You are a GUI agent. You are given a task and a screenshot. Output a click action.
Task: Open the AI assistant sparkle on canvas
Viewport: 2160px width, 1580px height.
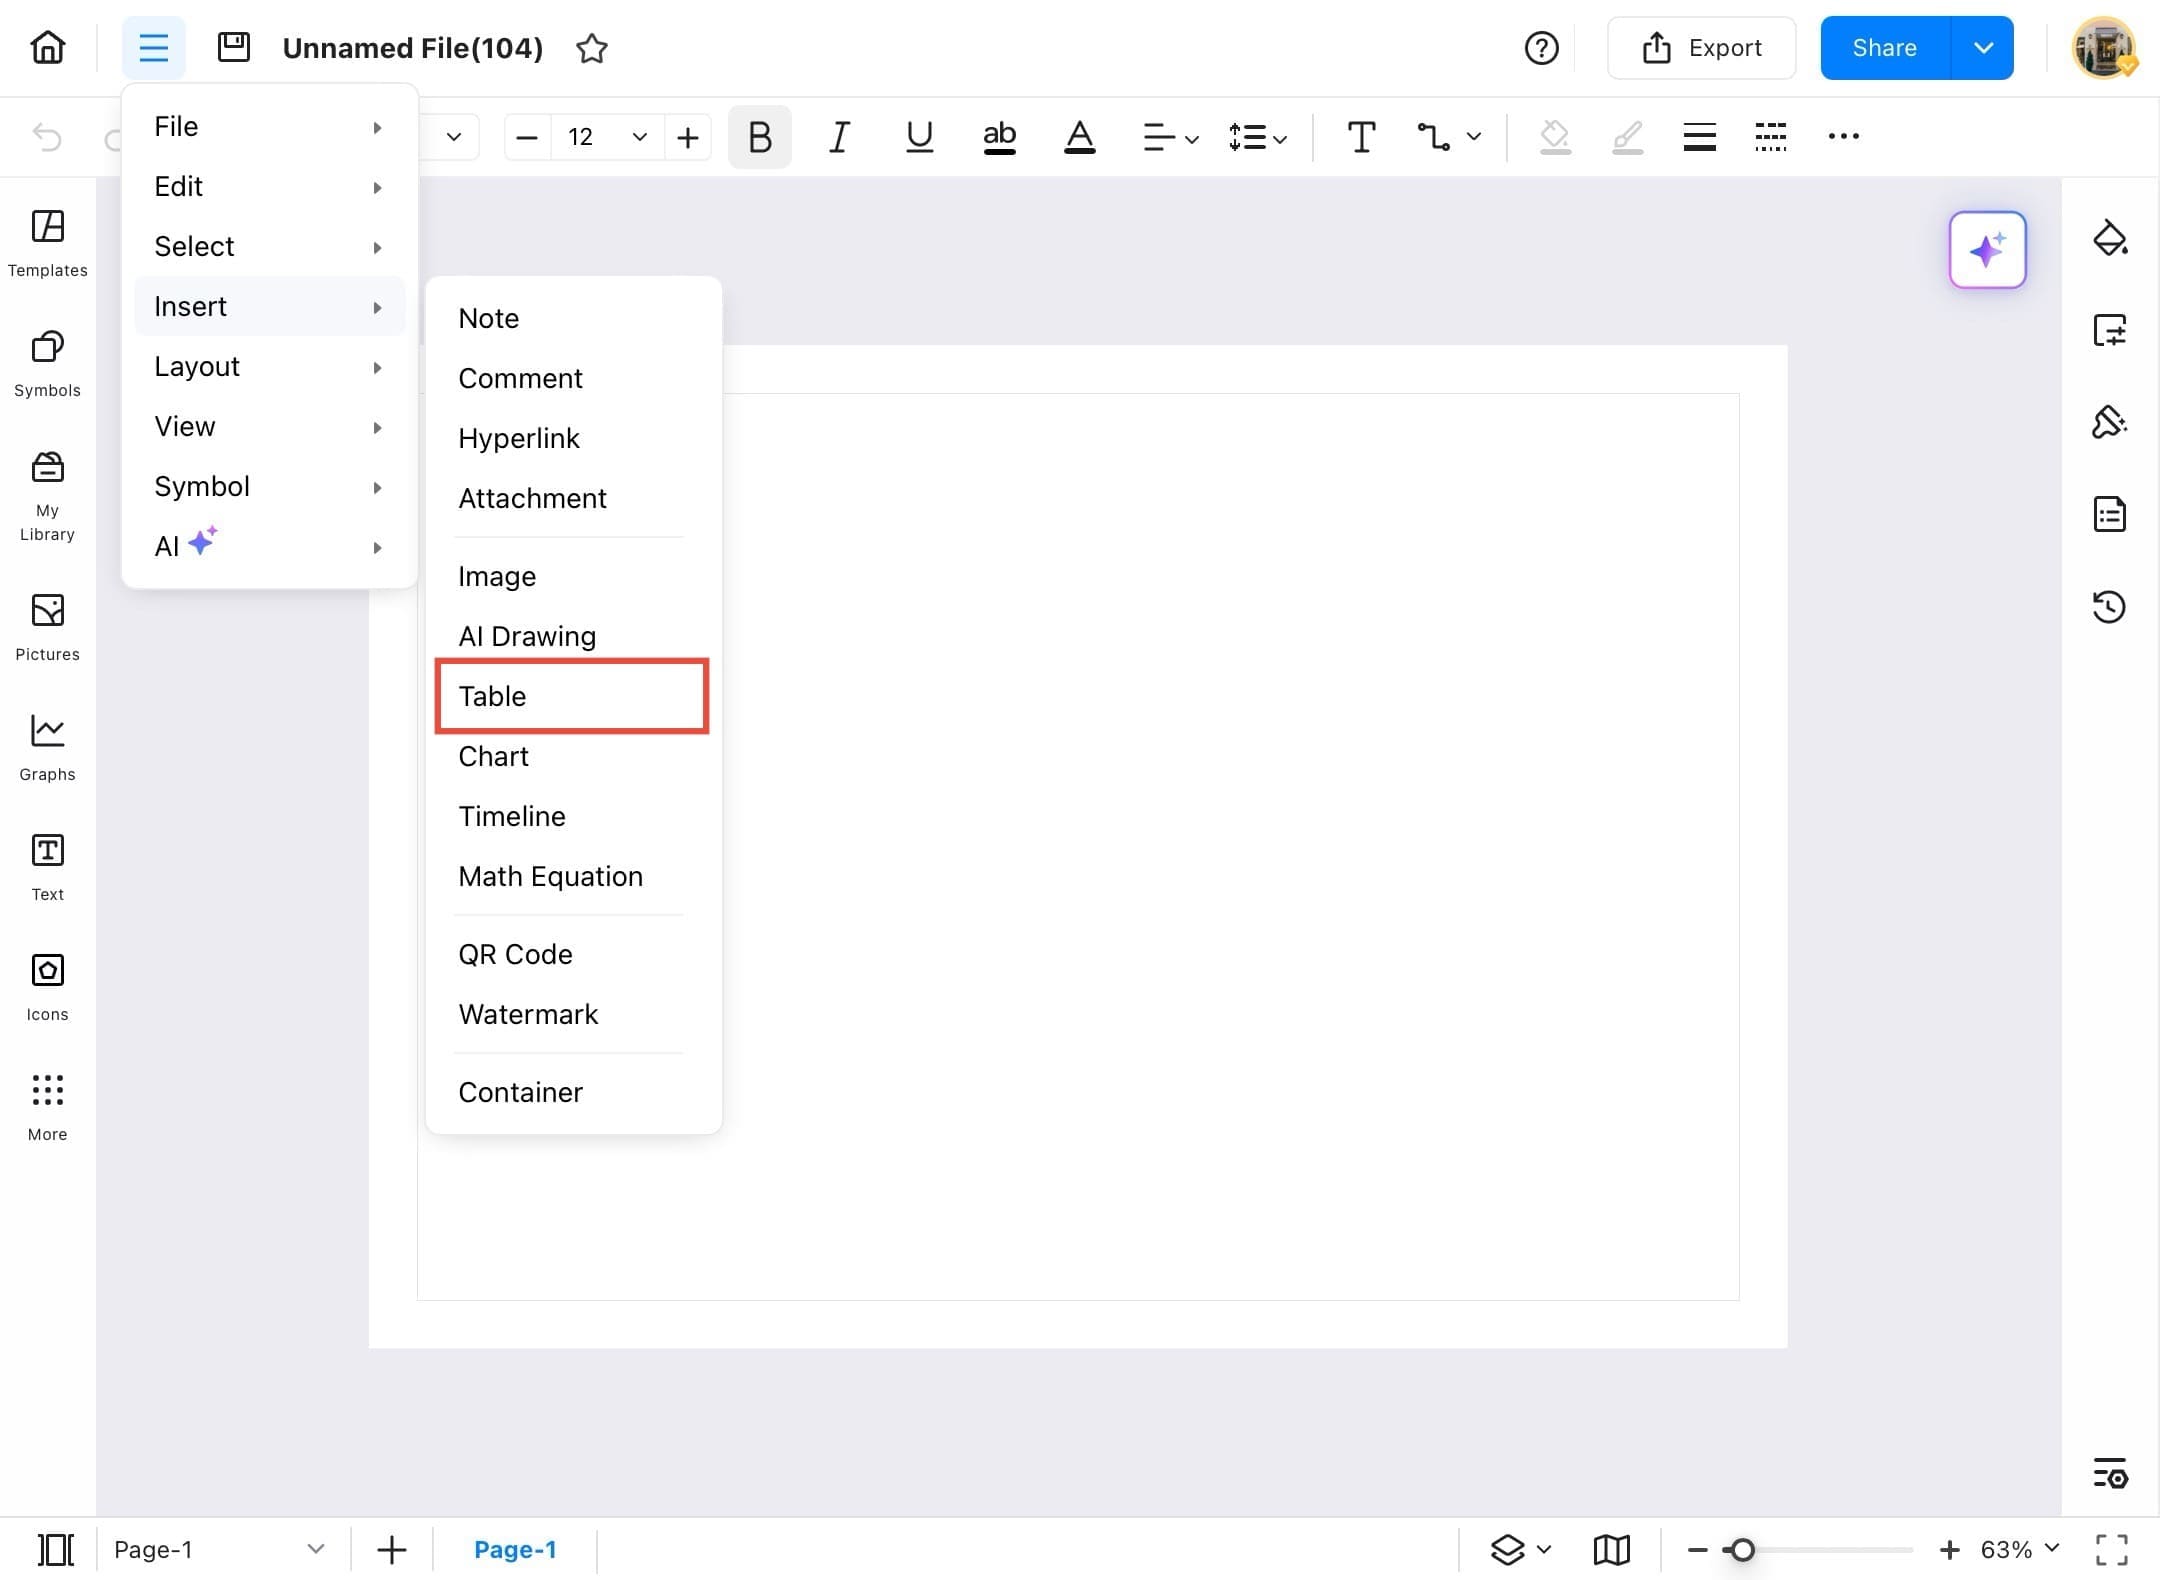(x=1988, y=250)
